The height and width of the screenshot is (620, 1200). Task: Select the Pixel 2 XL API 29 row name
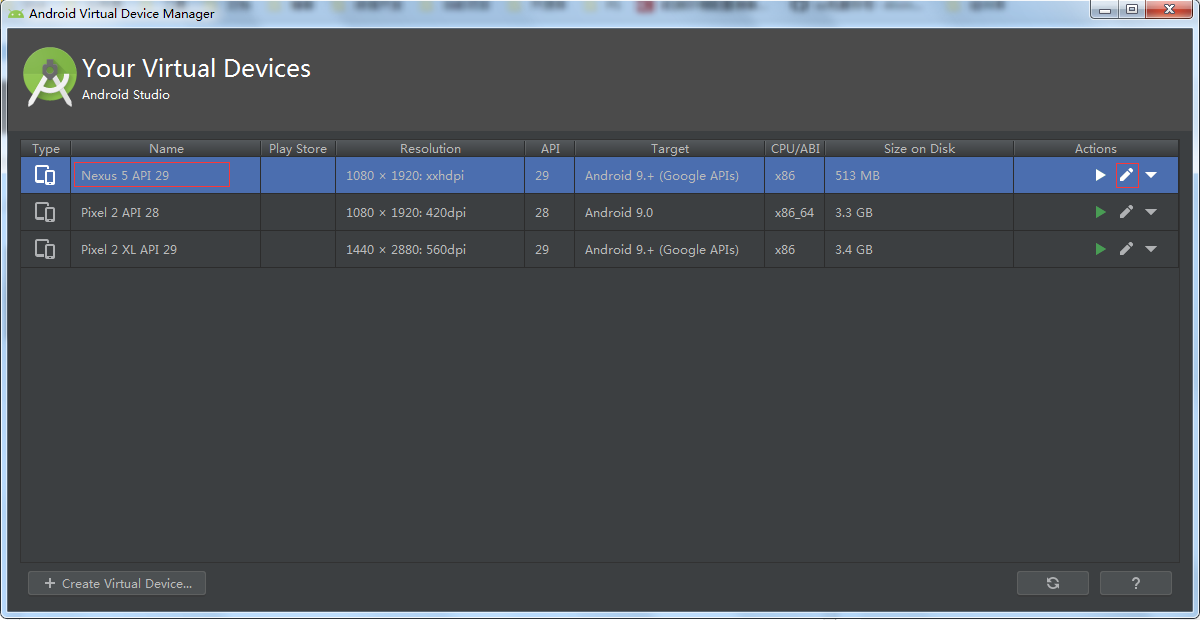(x=129, y=249)
